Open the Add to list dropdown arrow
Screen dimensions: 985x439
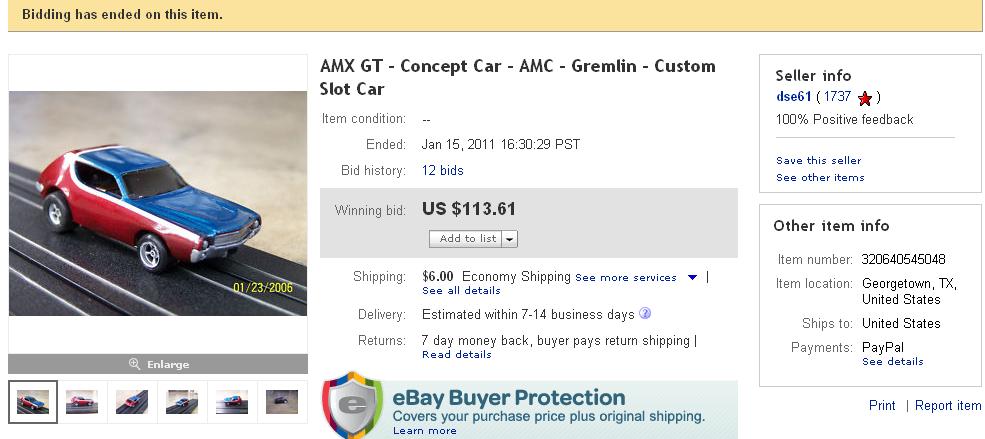pos(510,239)
